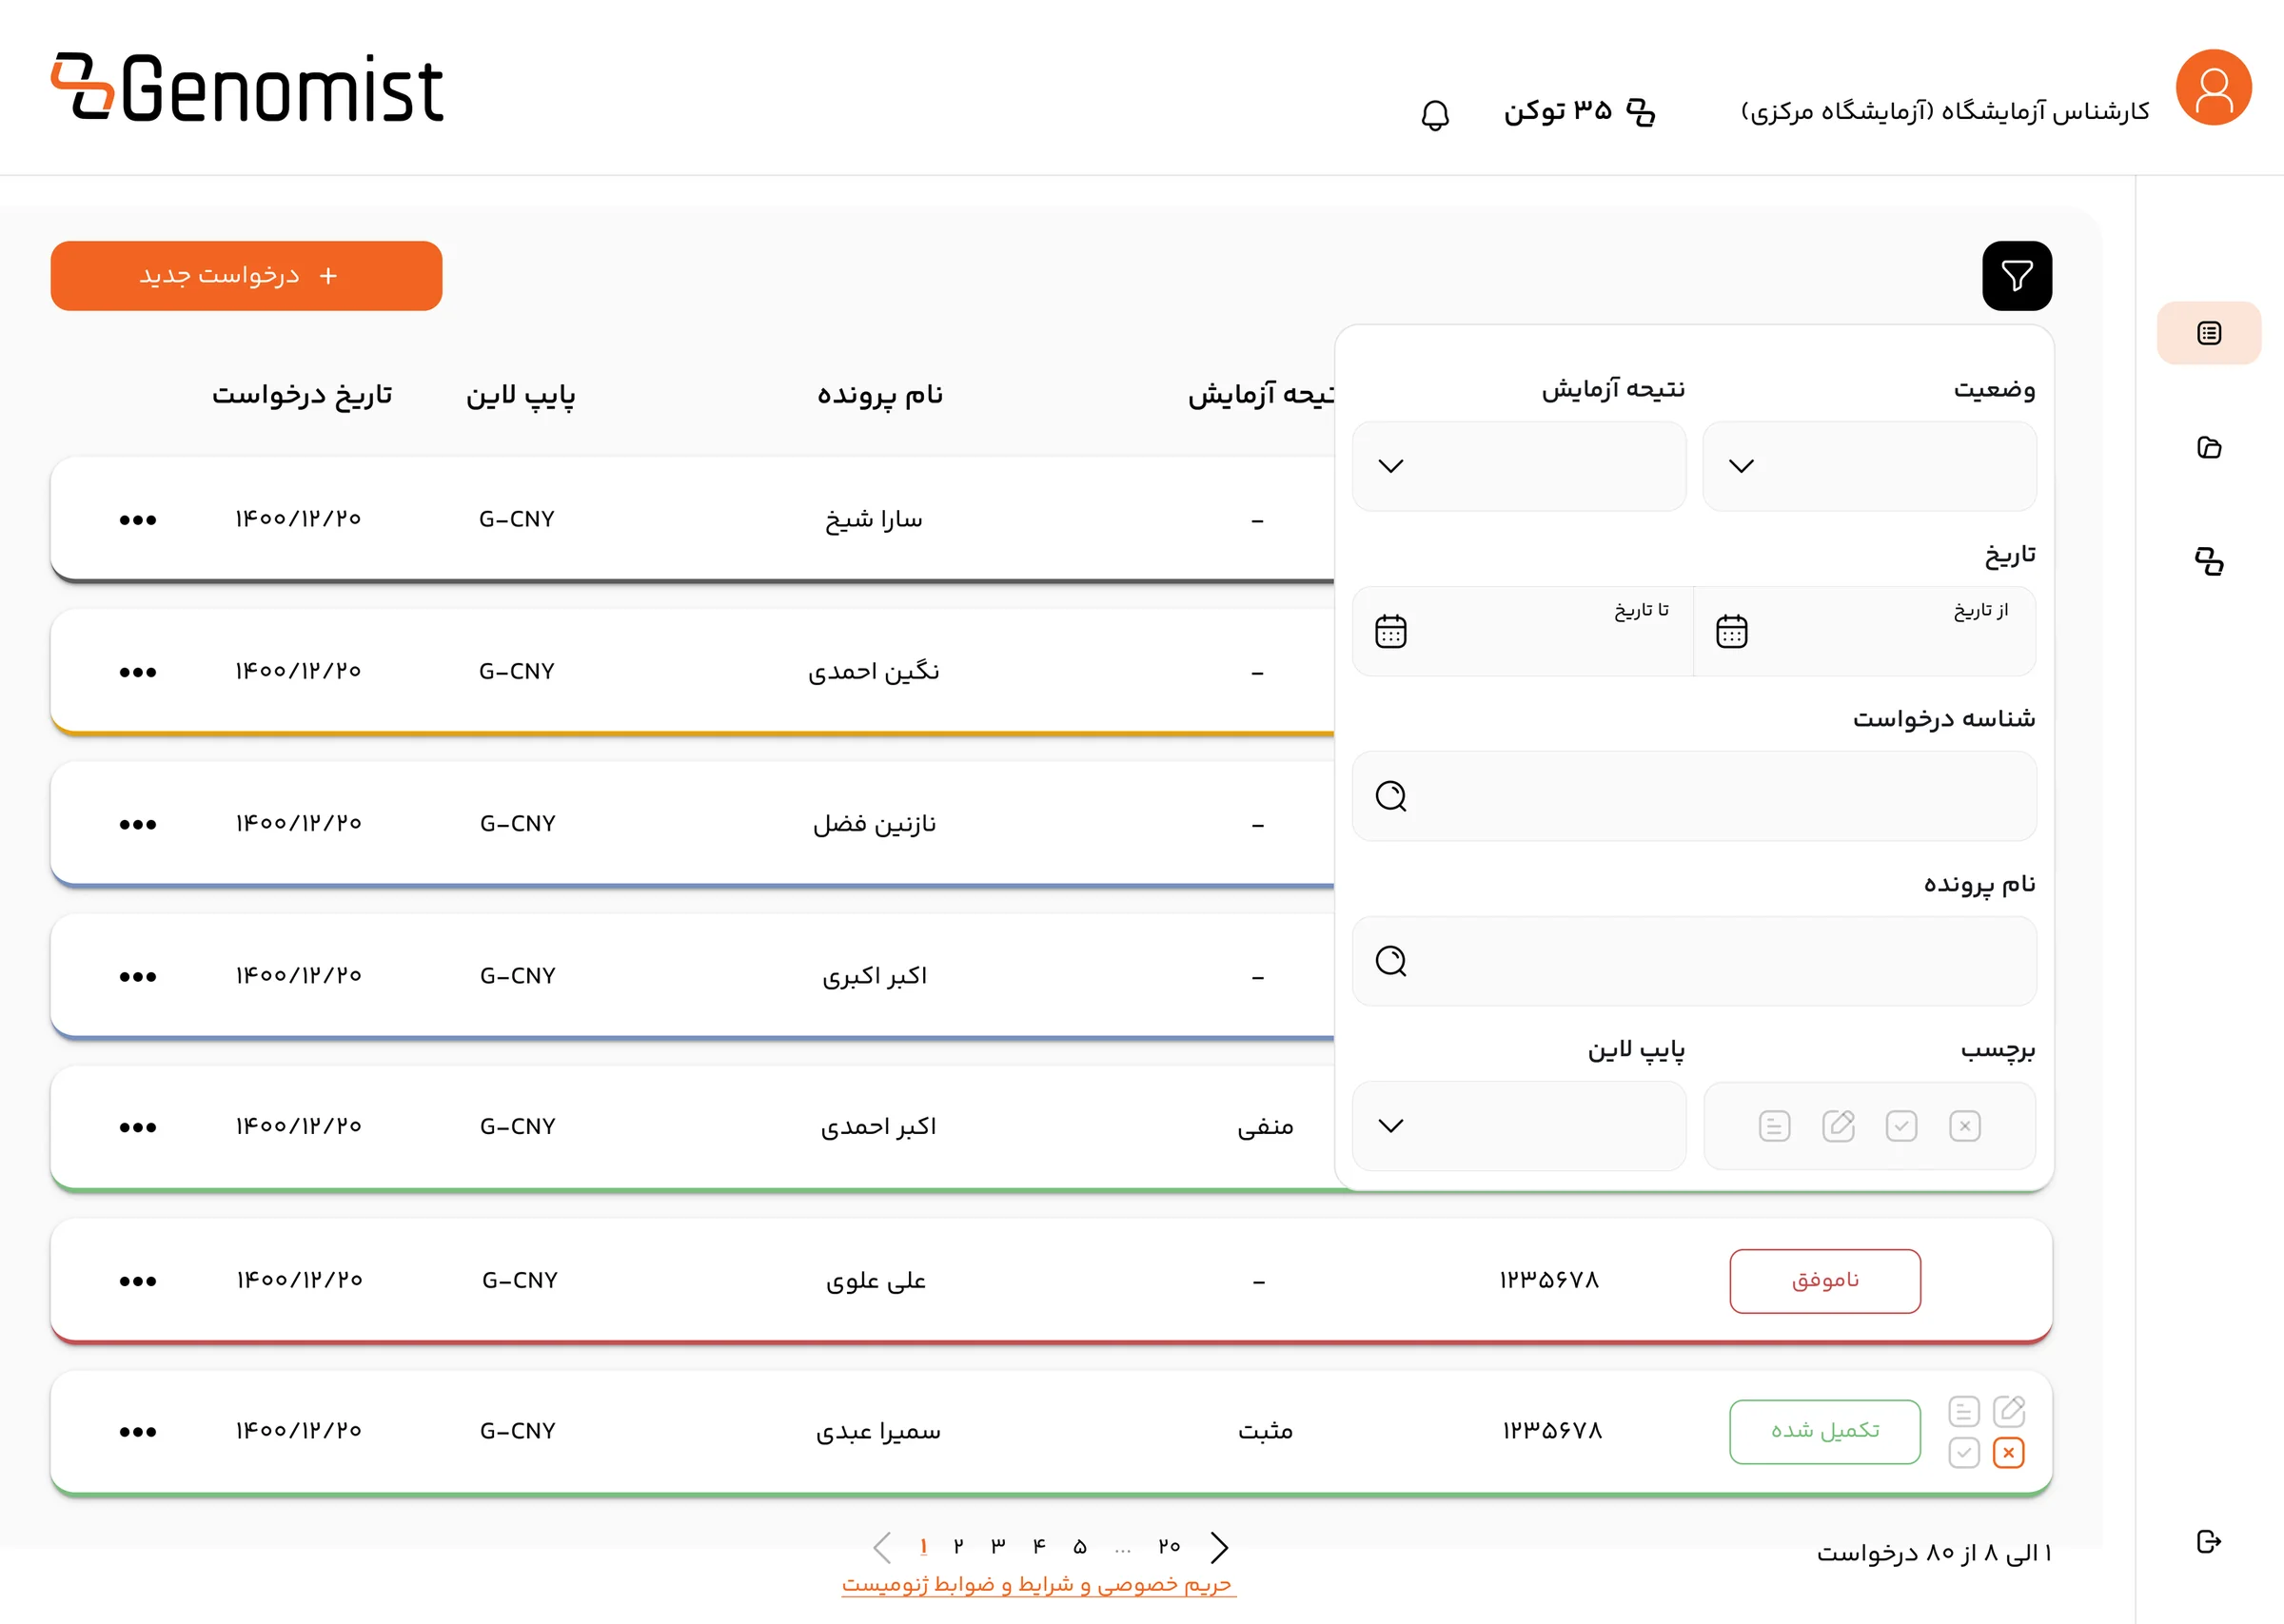2284x1624 pixels.
Task: Open the folders sidebar icon
Action: click(x=2208, y=447)
